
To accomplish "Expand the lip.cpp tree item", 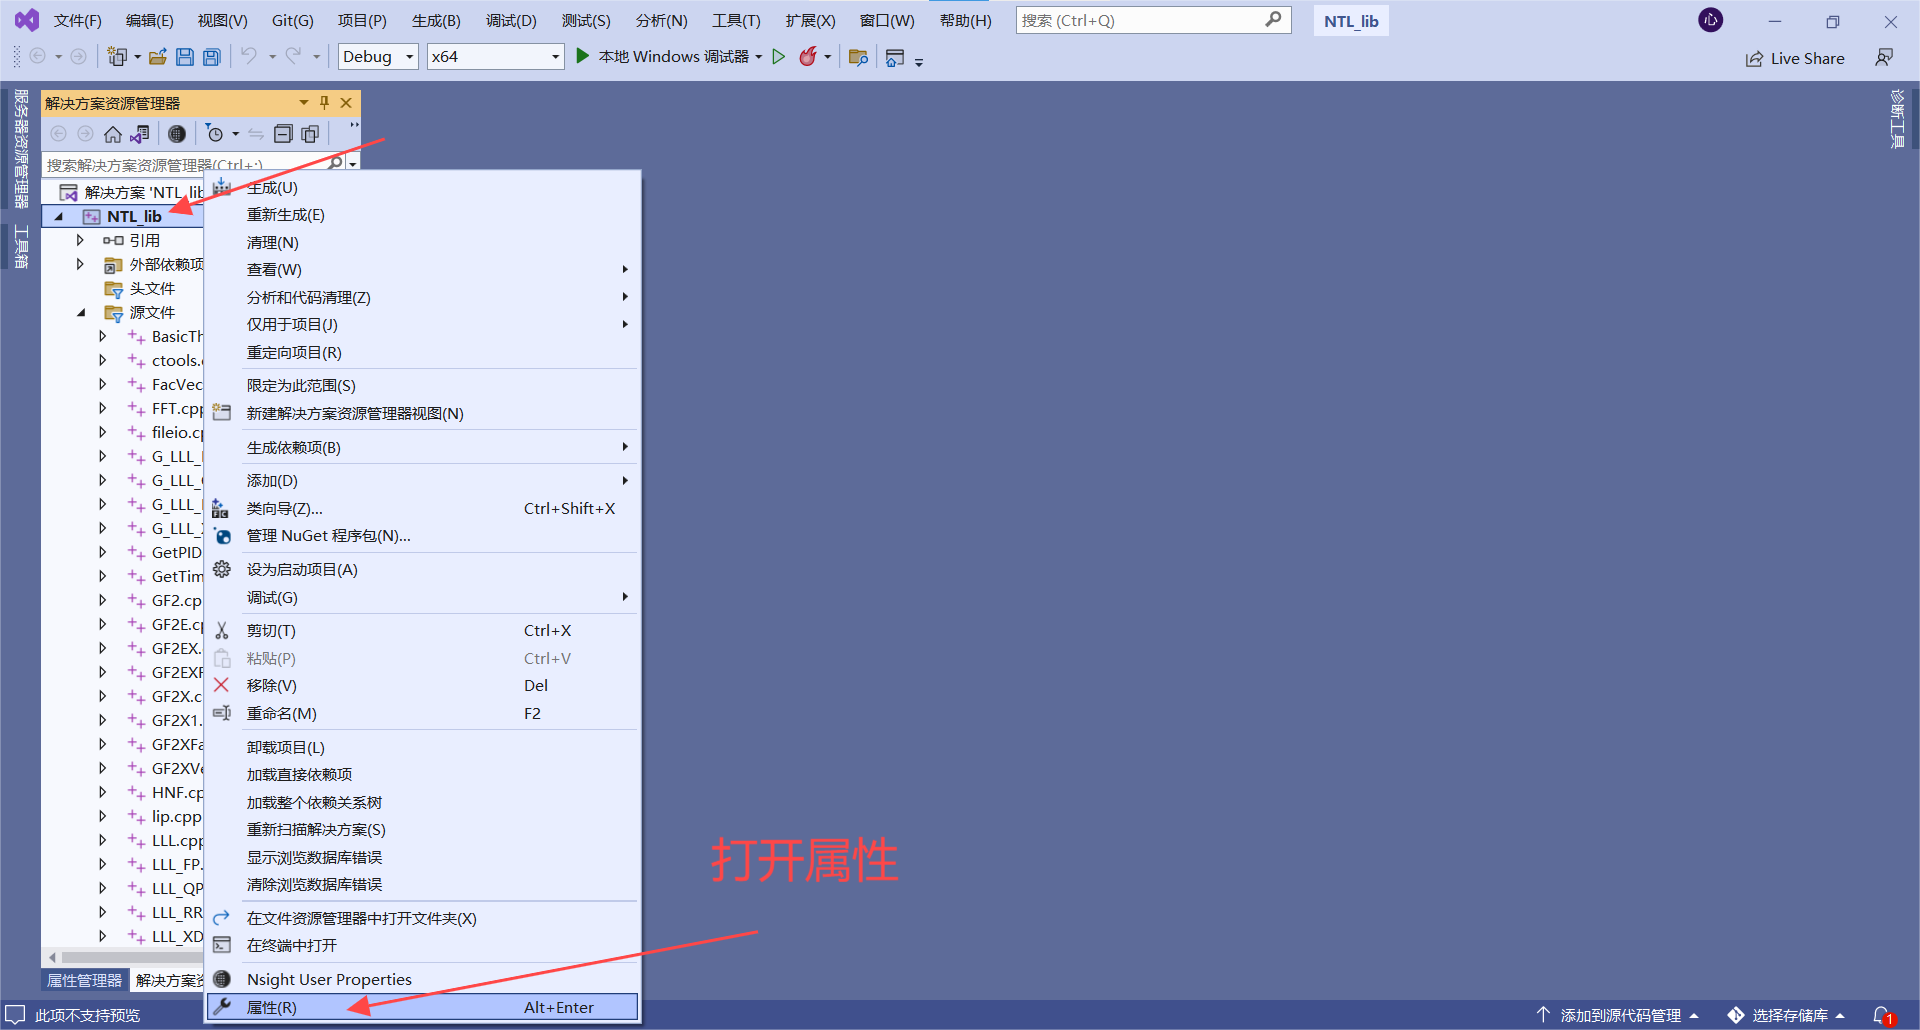I will pos(102,816).
